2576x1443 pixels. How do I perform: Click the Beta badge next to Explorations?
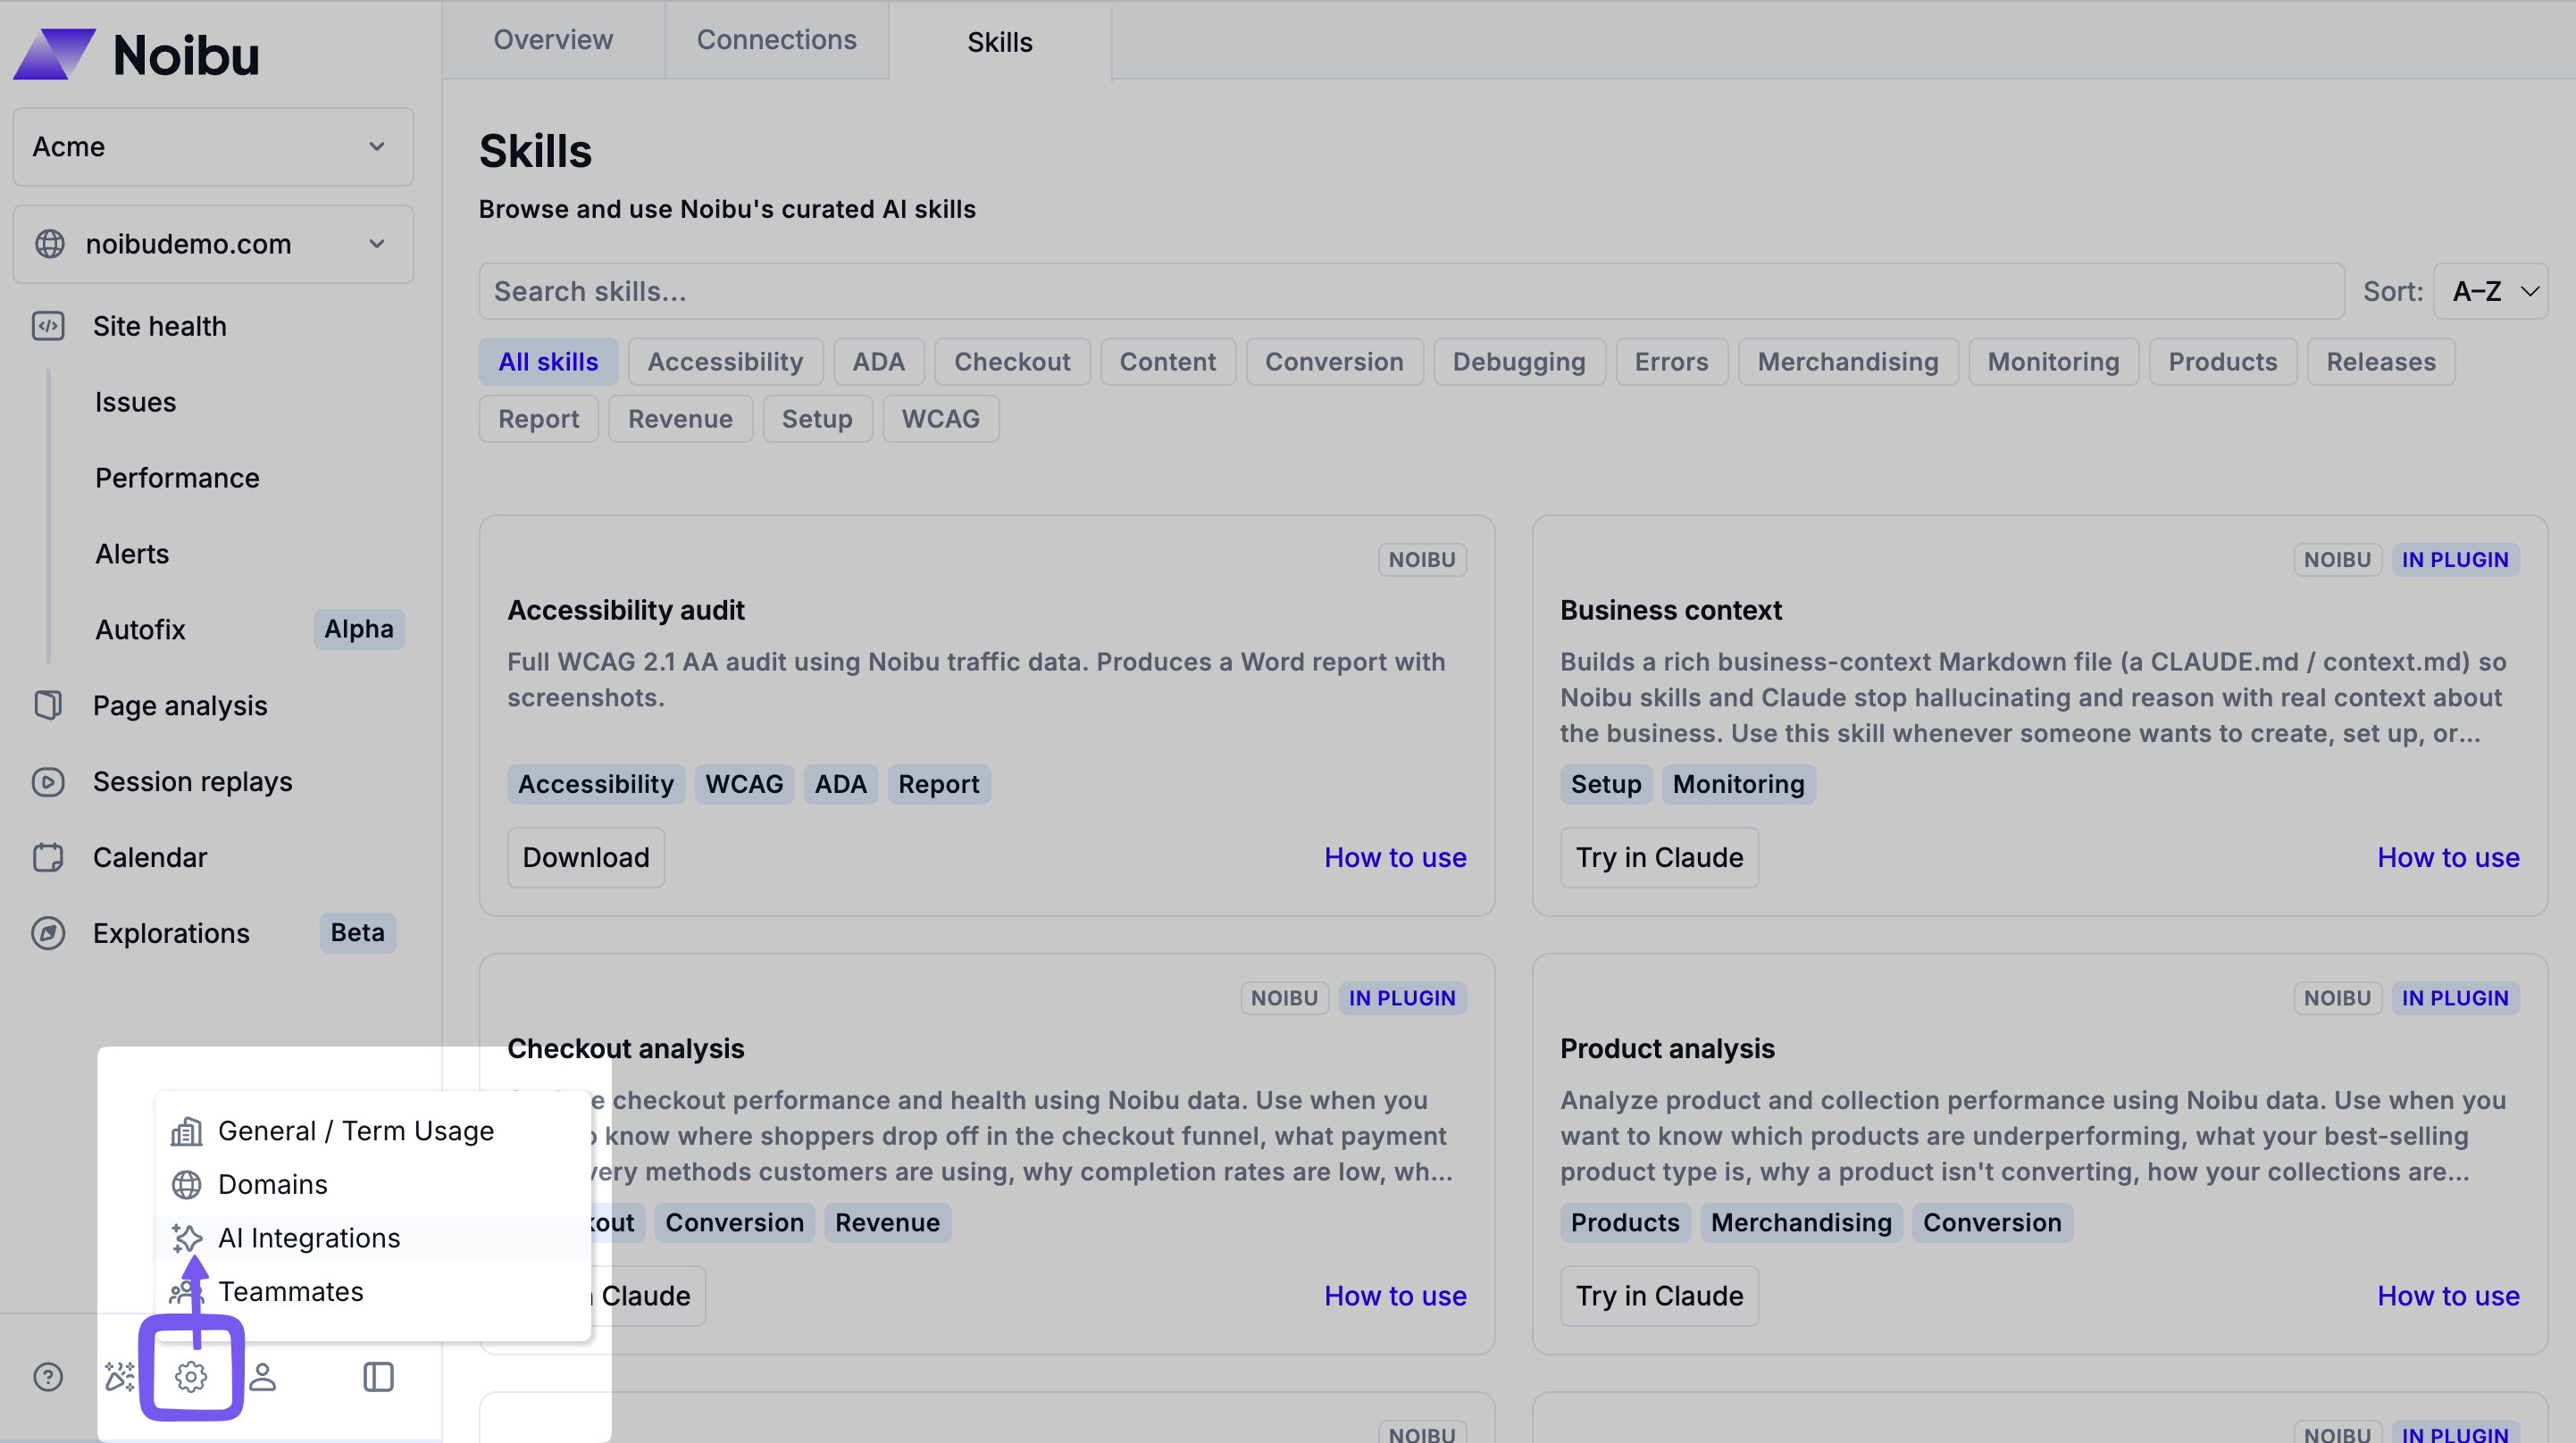(x=357, y=933)
